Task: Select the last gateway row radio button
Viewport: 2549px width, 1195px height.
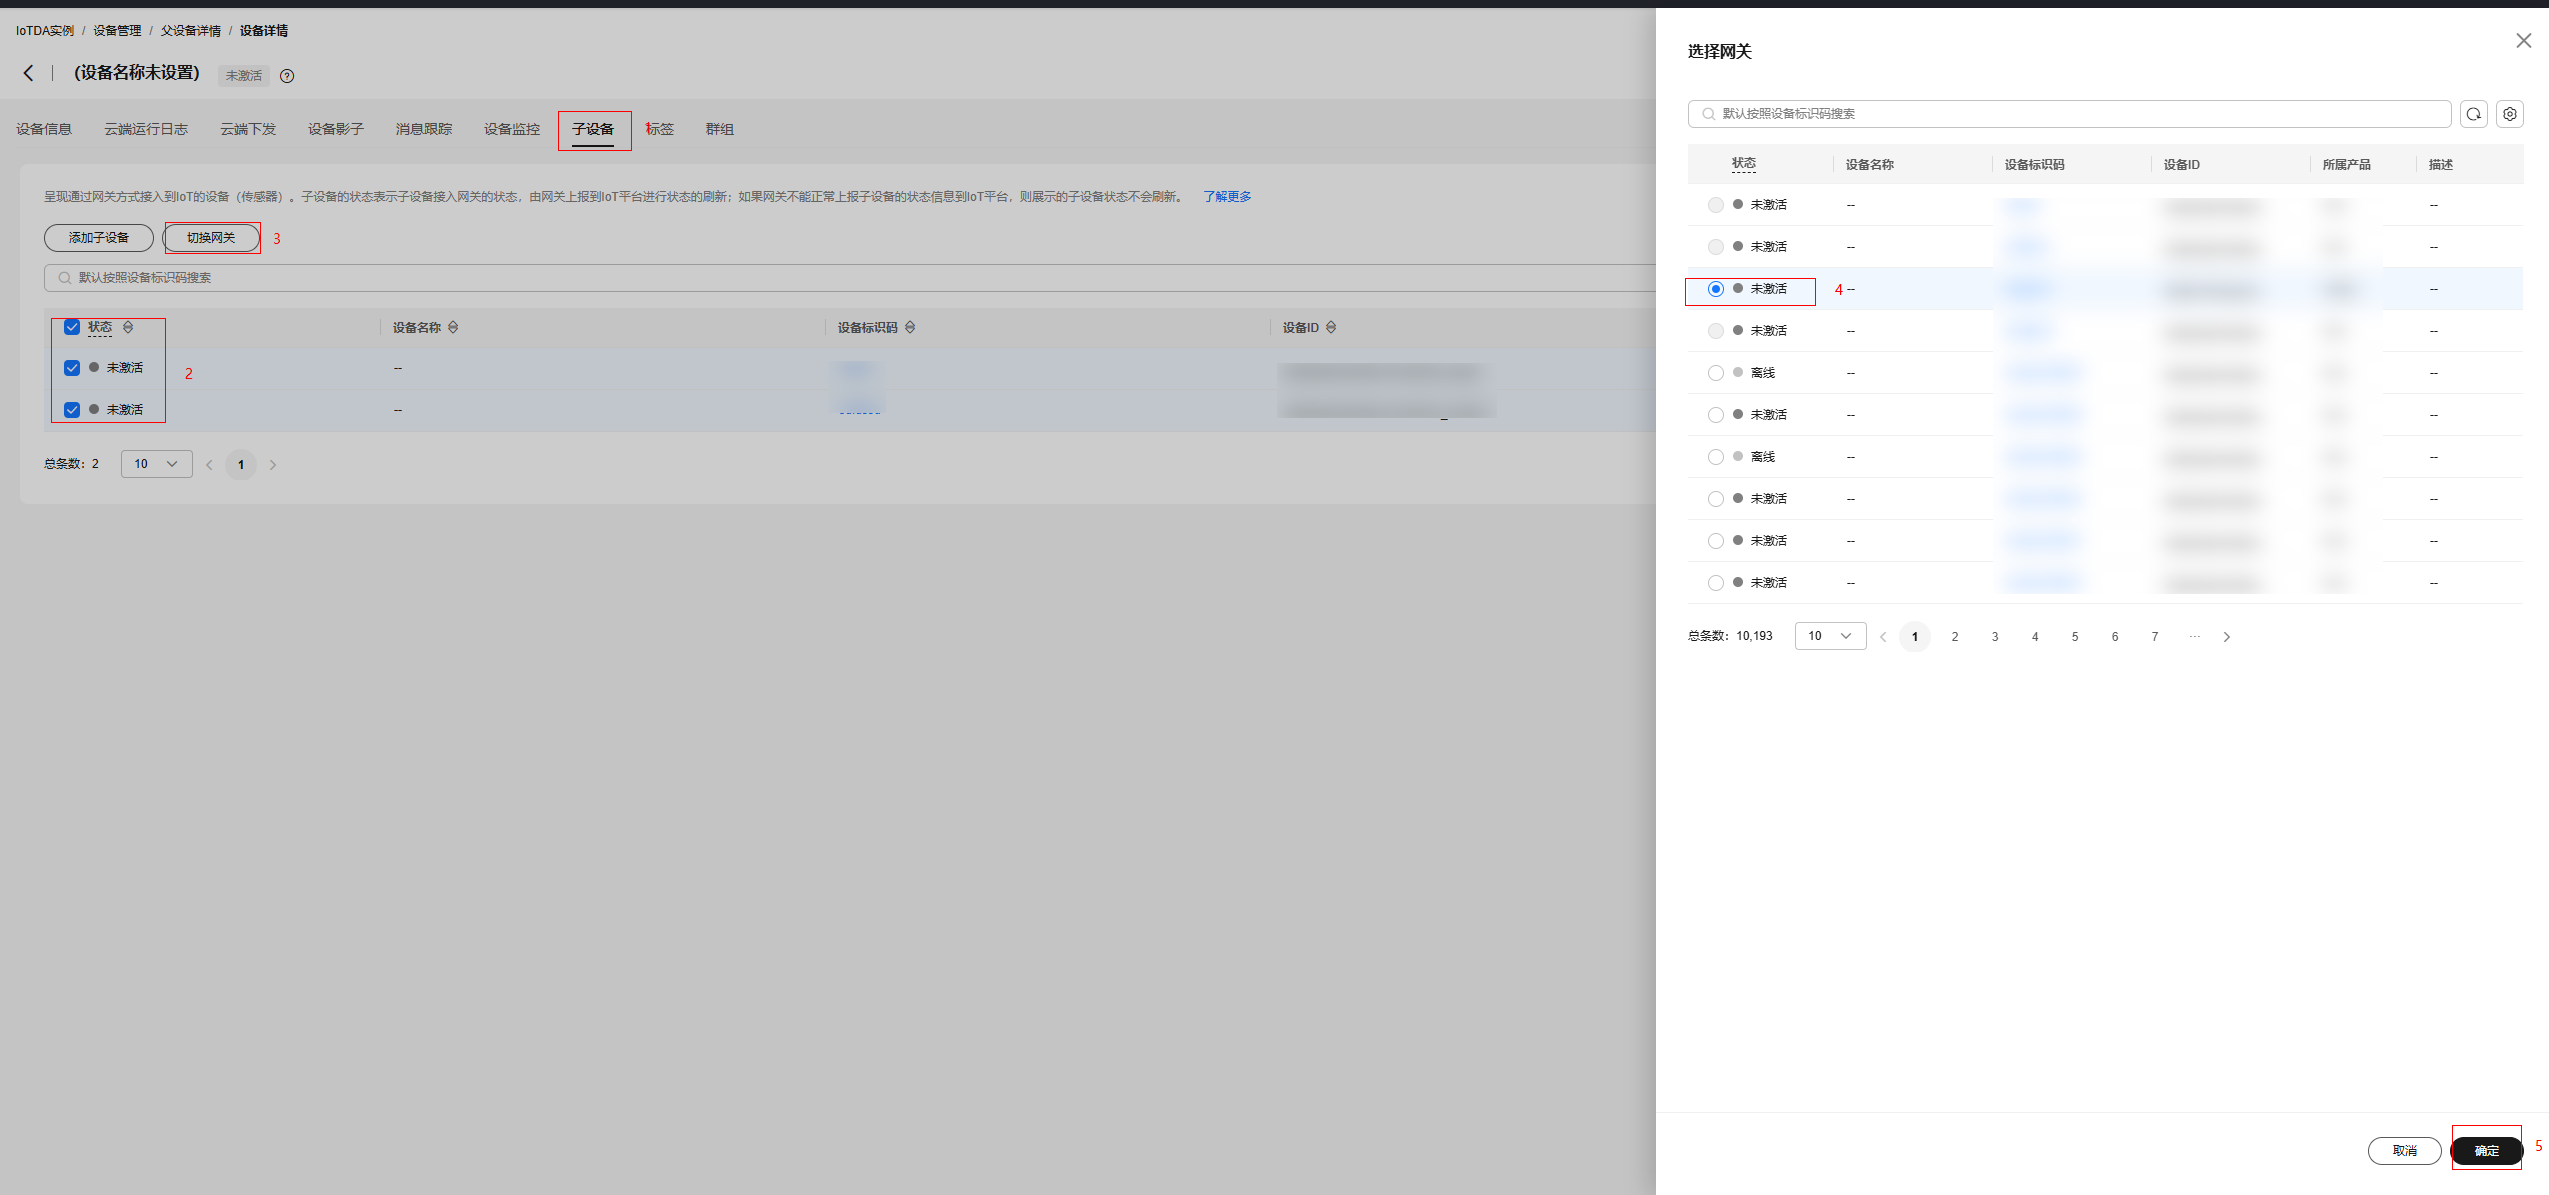Action: coord(1716,583)
